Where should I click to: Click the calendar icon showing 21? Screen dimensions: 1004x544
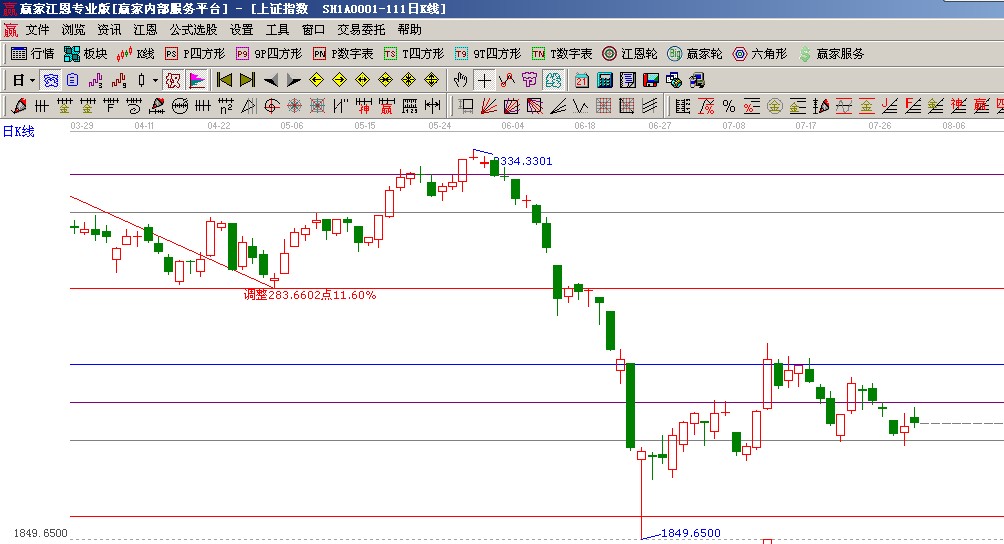[x=582, y=80]
